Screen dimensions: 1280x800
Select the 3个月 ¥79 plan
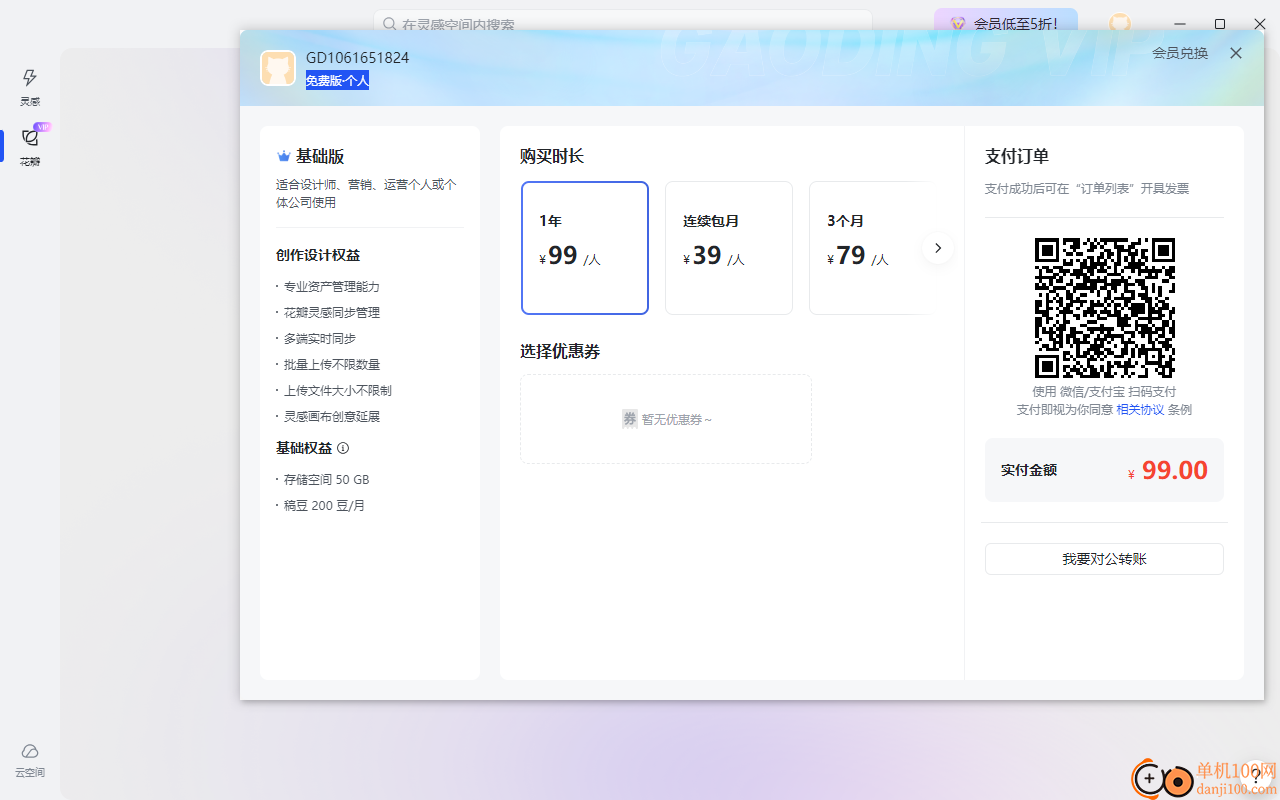pos(868,248)
